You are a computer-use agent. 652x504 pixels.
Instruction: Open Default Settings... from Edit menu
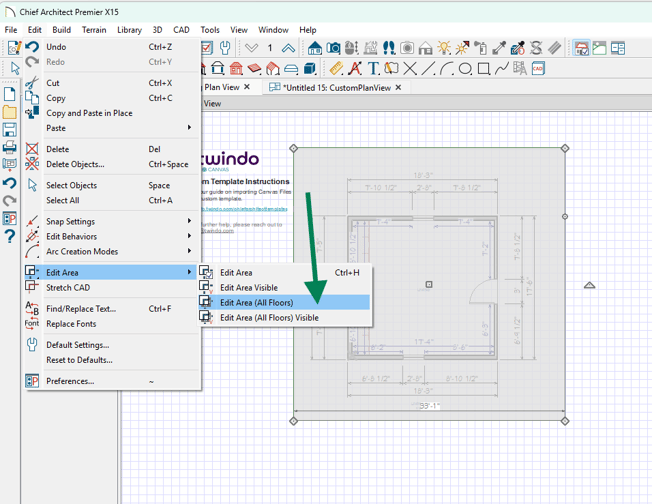point(113,345)
